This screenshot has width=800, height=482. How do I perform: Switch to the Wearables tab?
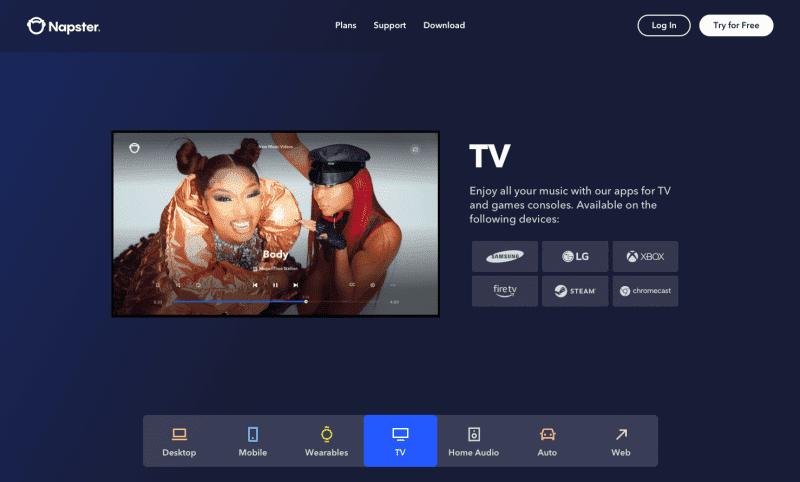tap(327, 441)
